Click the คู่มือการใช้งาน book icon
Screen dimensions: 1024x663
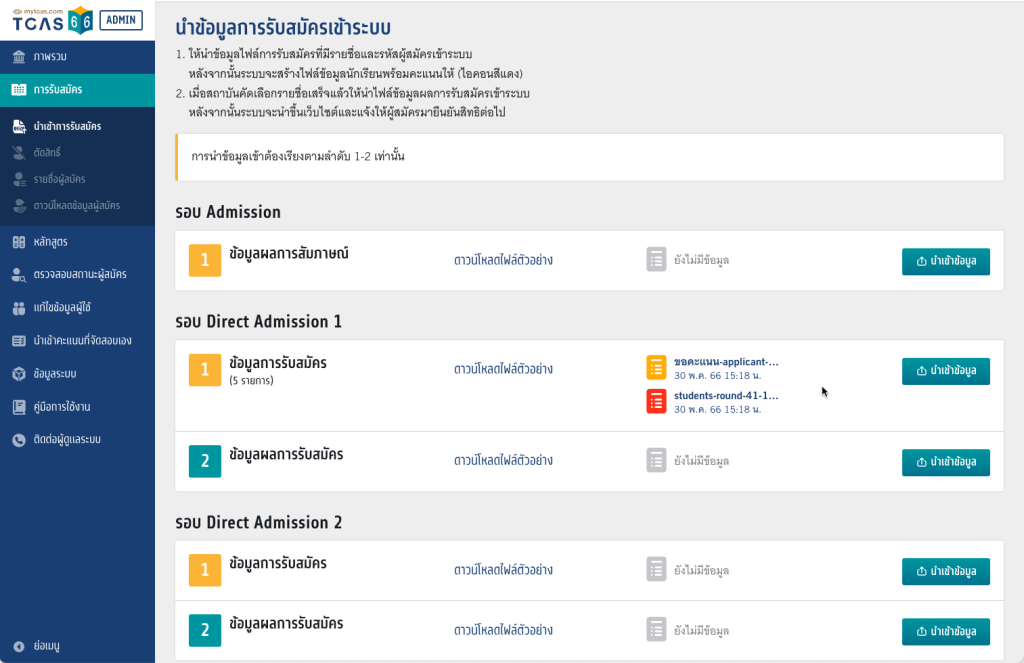[x=19, y=407]
